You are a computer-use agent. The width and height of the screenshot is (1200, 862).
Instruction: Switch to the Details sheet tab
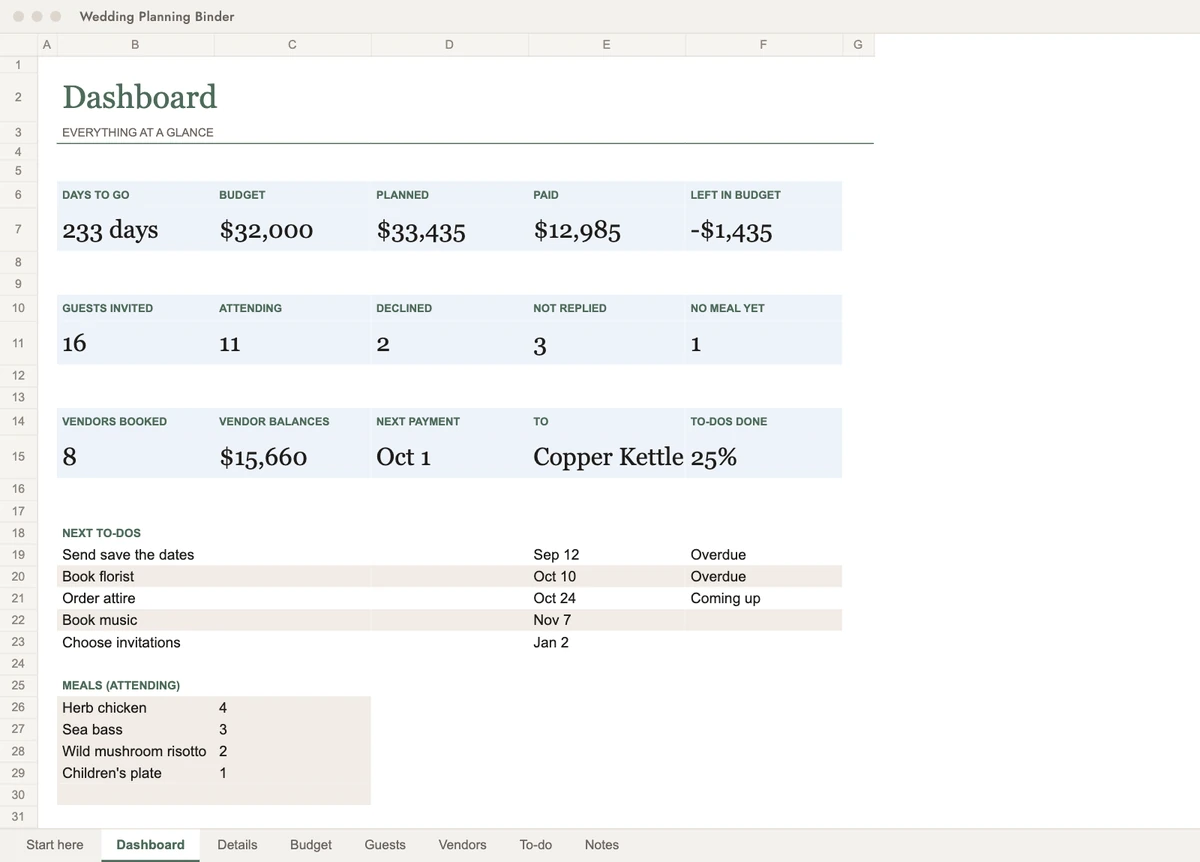tap(237, 845)
